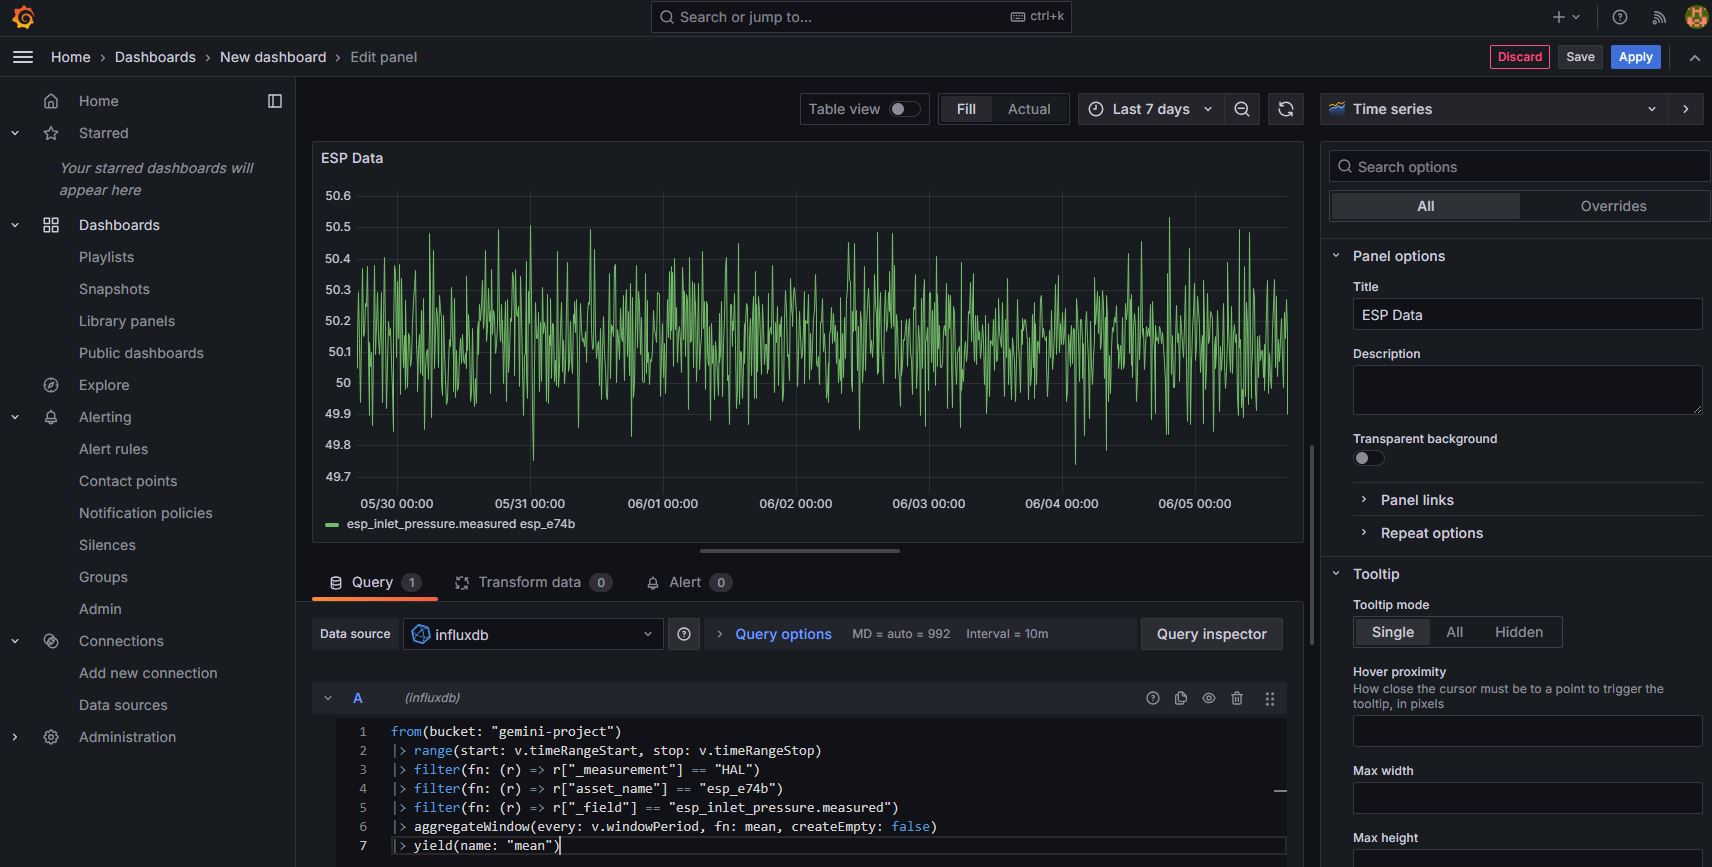Open the Last 7 days time picker
The height and width of the screenshot is (867, 1712).
coord(1149,109)
